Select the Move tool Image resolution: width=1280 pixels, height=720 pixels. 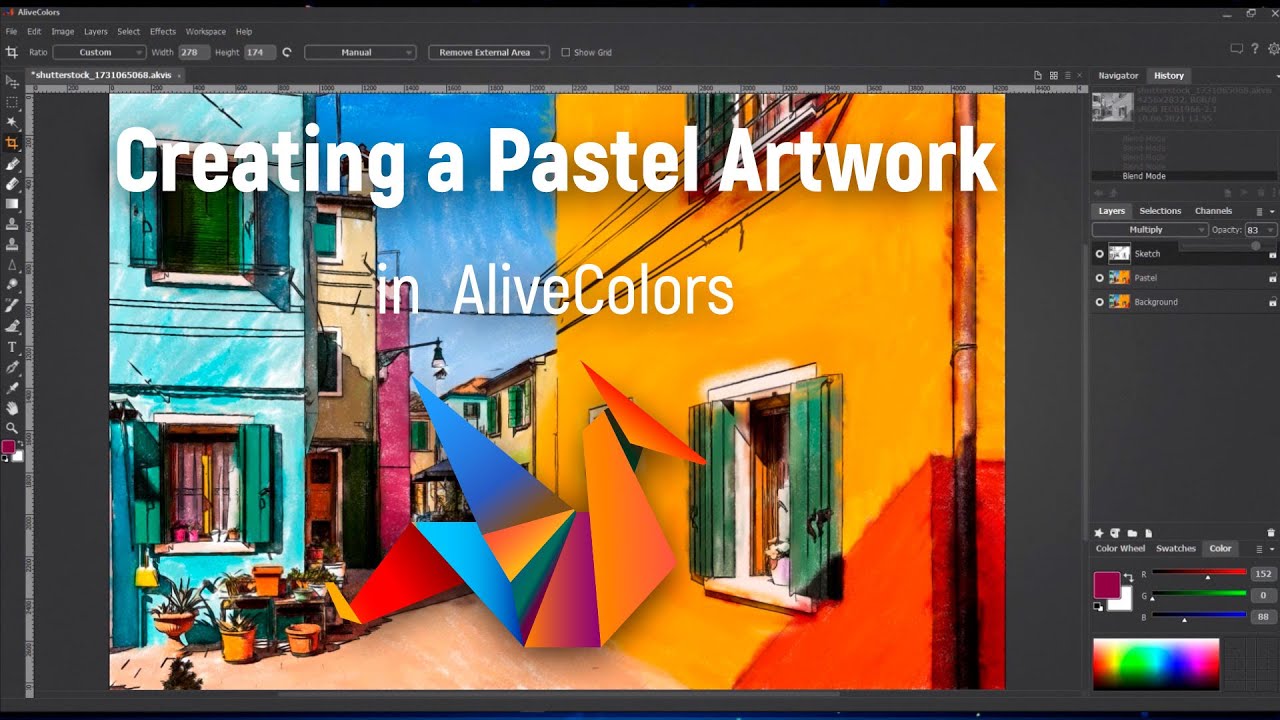pyautogui.click(x=12, y=82)
